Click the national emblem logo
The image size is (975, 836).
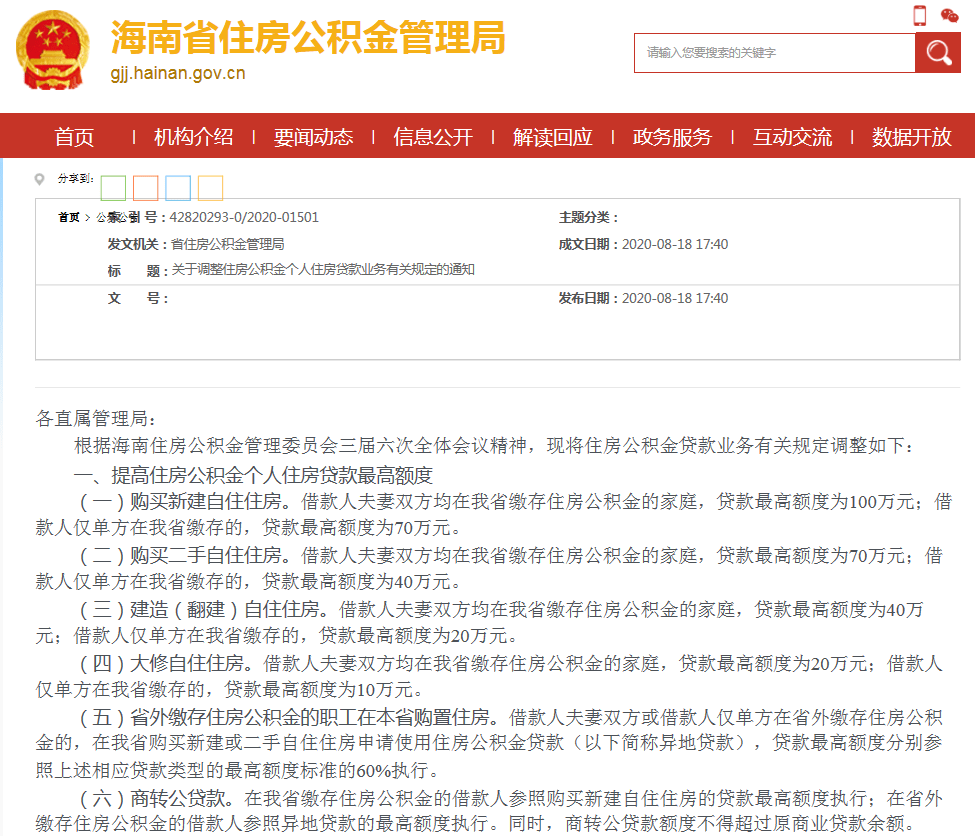click(53, 50)
